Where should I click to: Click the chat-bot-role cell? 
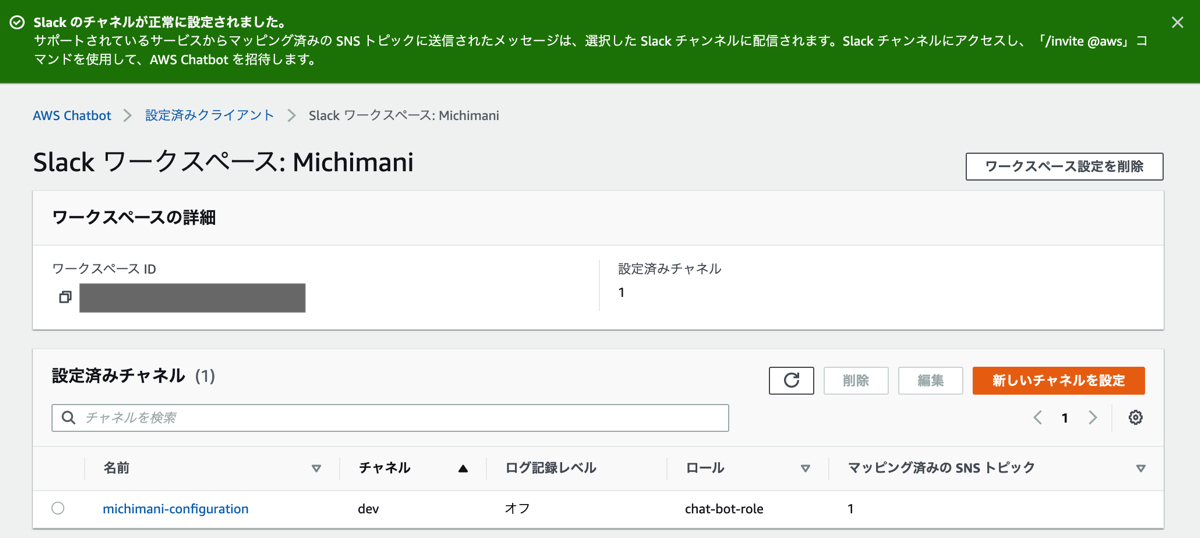724,509
